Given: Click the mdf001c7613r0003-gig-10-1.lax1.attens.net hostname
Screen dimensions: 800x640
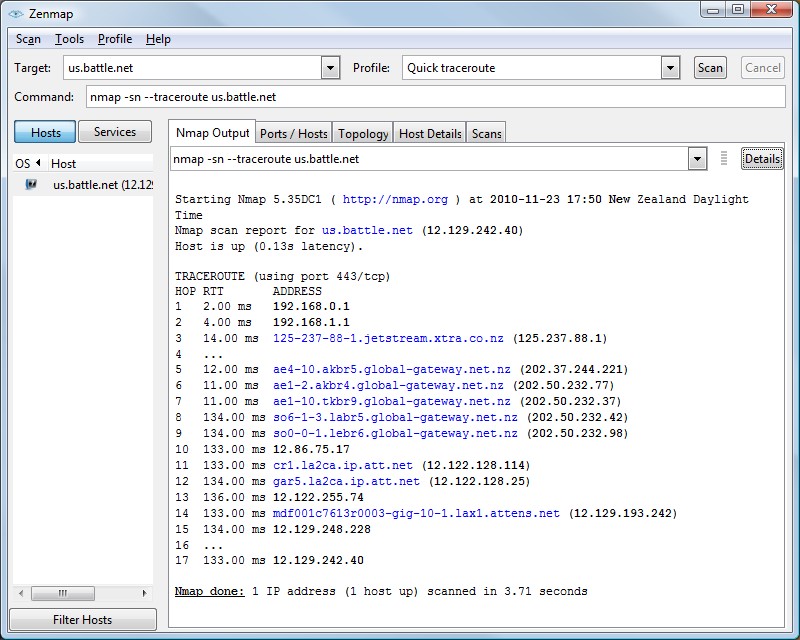Looking at the screenshot, I should [416, 513].
